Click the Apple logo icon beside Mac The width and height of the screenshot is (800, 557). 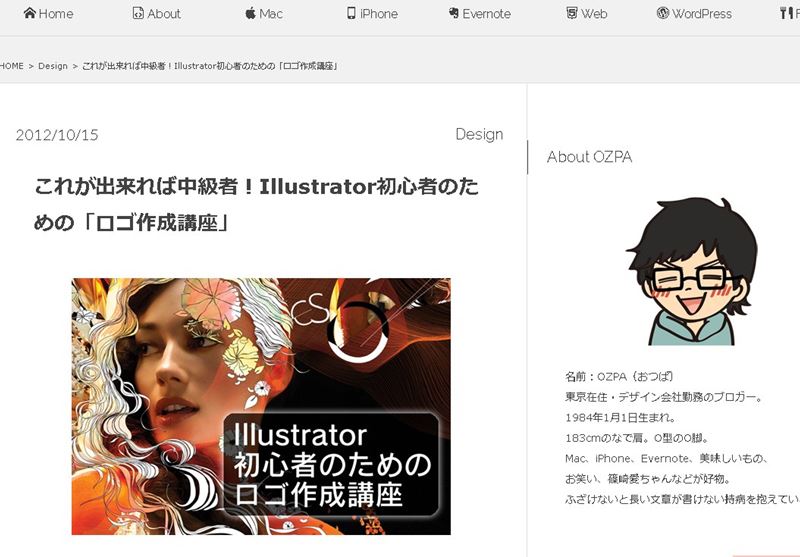tap(250, 13)
